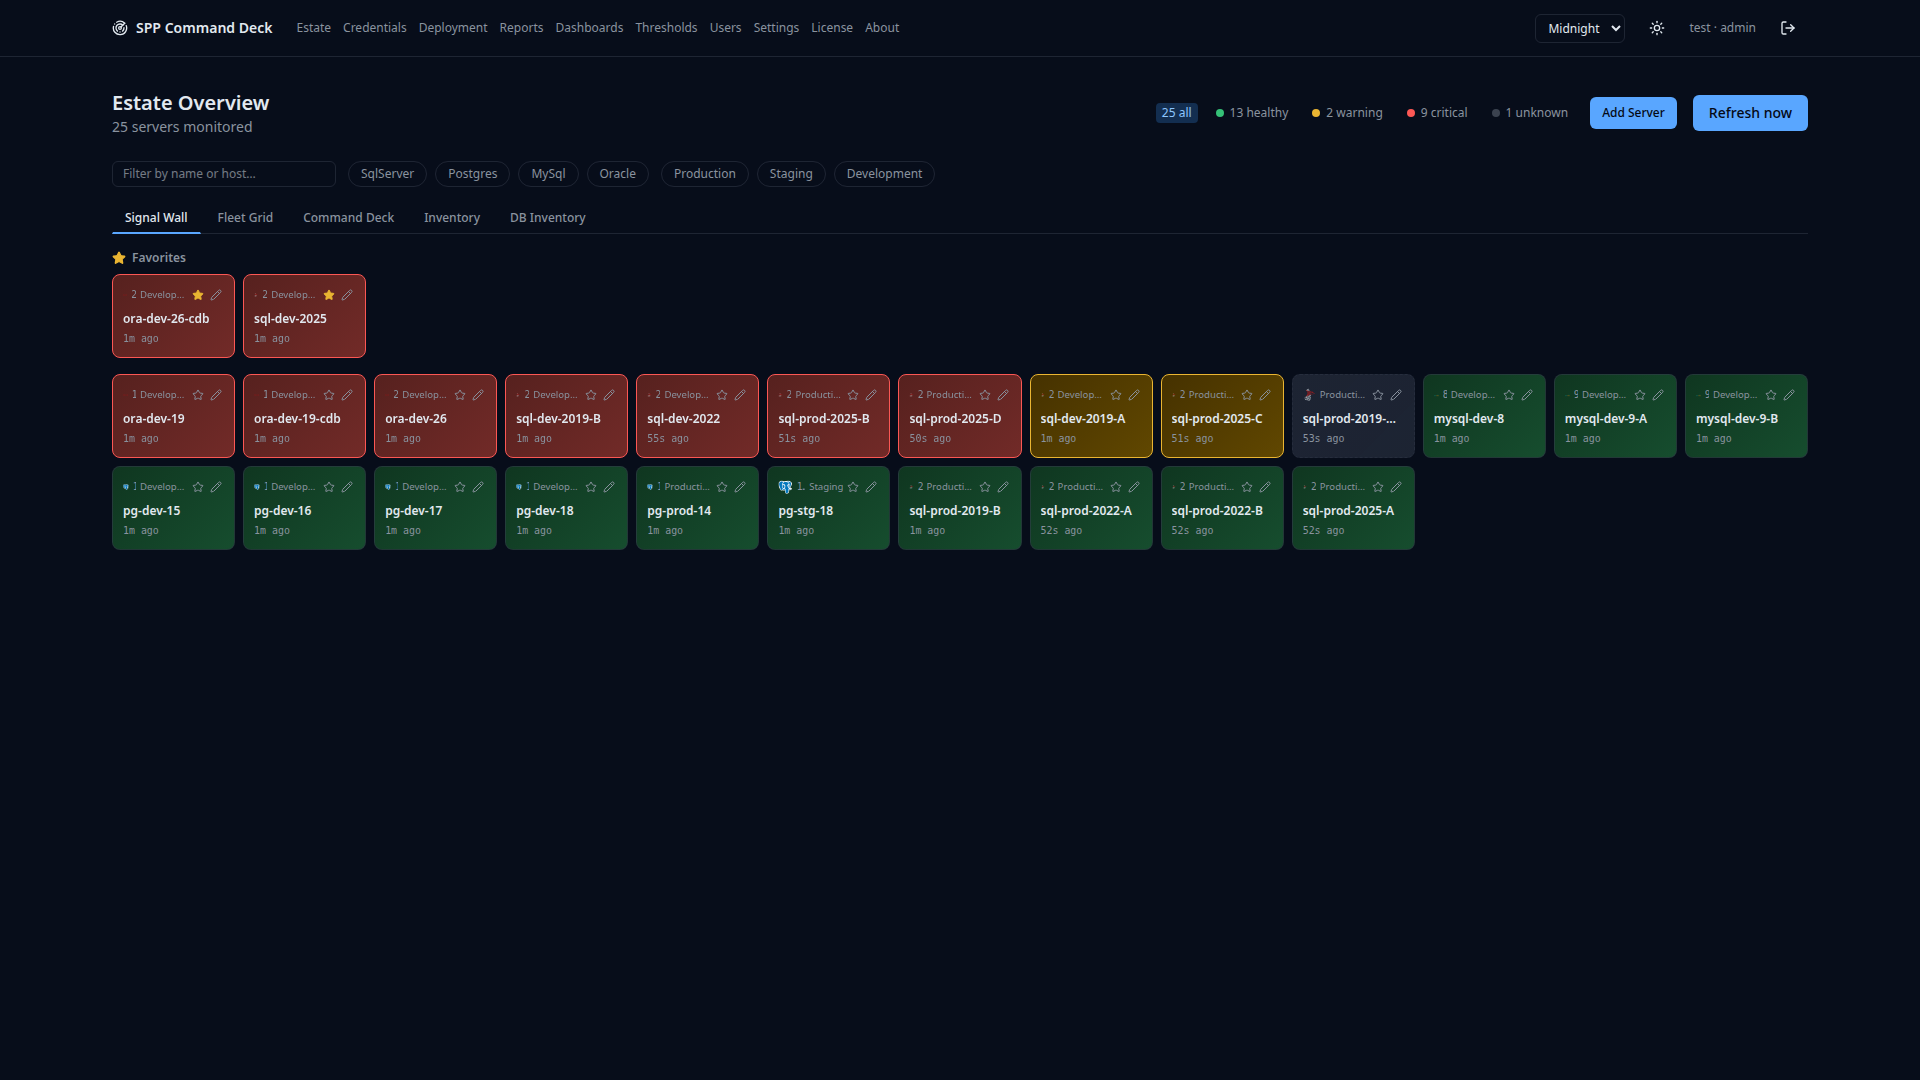Star the pg-stg-18 server card
The height and width of the screenshot is (1080, 1920).
tap(853, 487)
